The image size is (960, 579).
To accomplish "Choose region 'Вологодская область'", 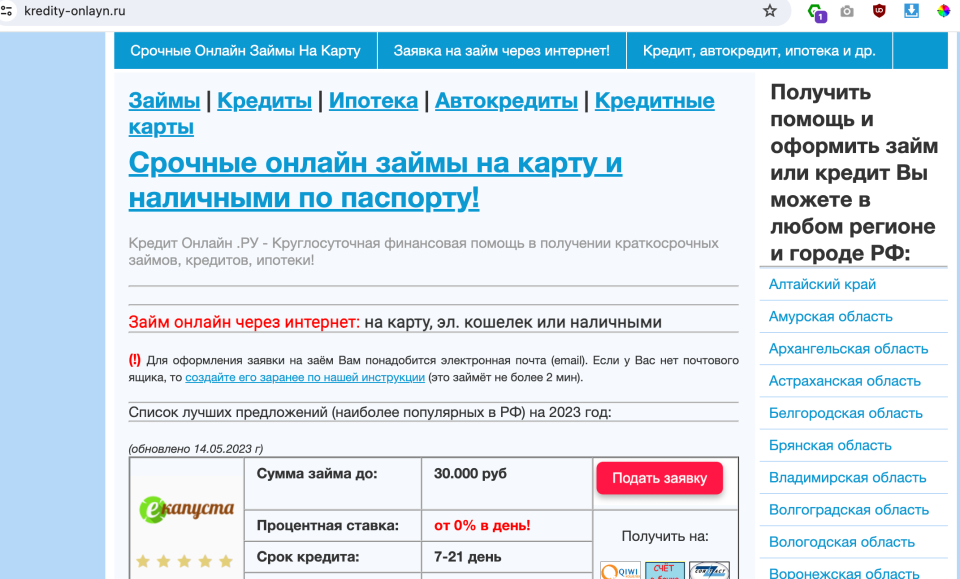I will click(x=842, y=542).
